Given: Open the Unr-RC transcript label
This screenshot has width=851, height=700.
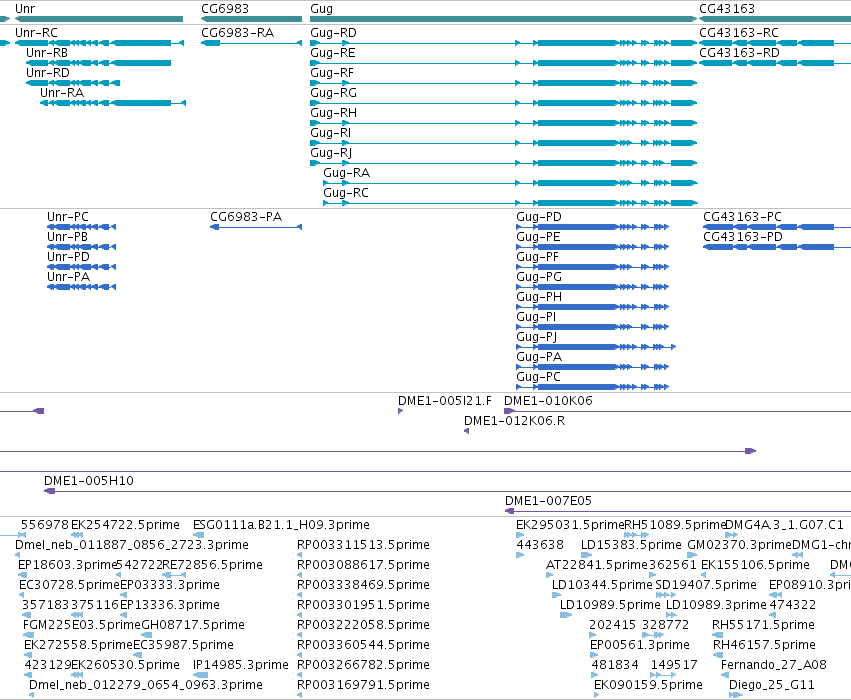Looking at the screenshot, I should coord(36,33).
